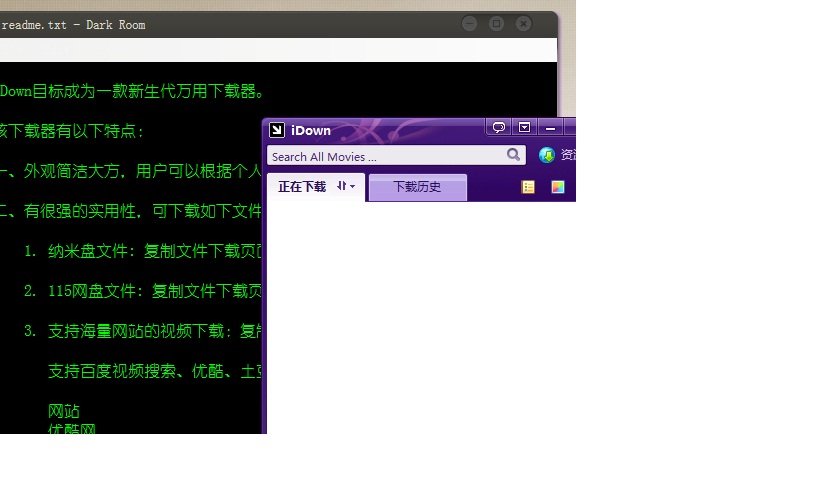Screen dimensions: 823x480
Task: Open the feedback speech bubble icon in iDown
Action: [x=498, y=127]
